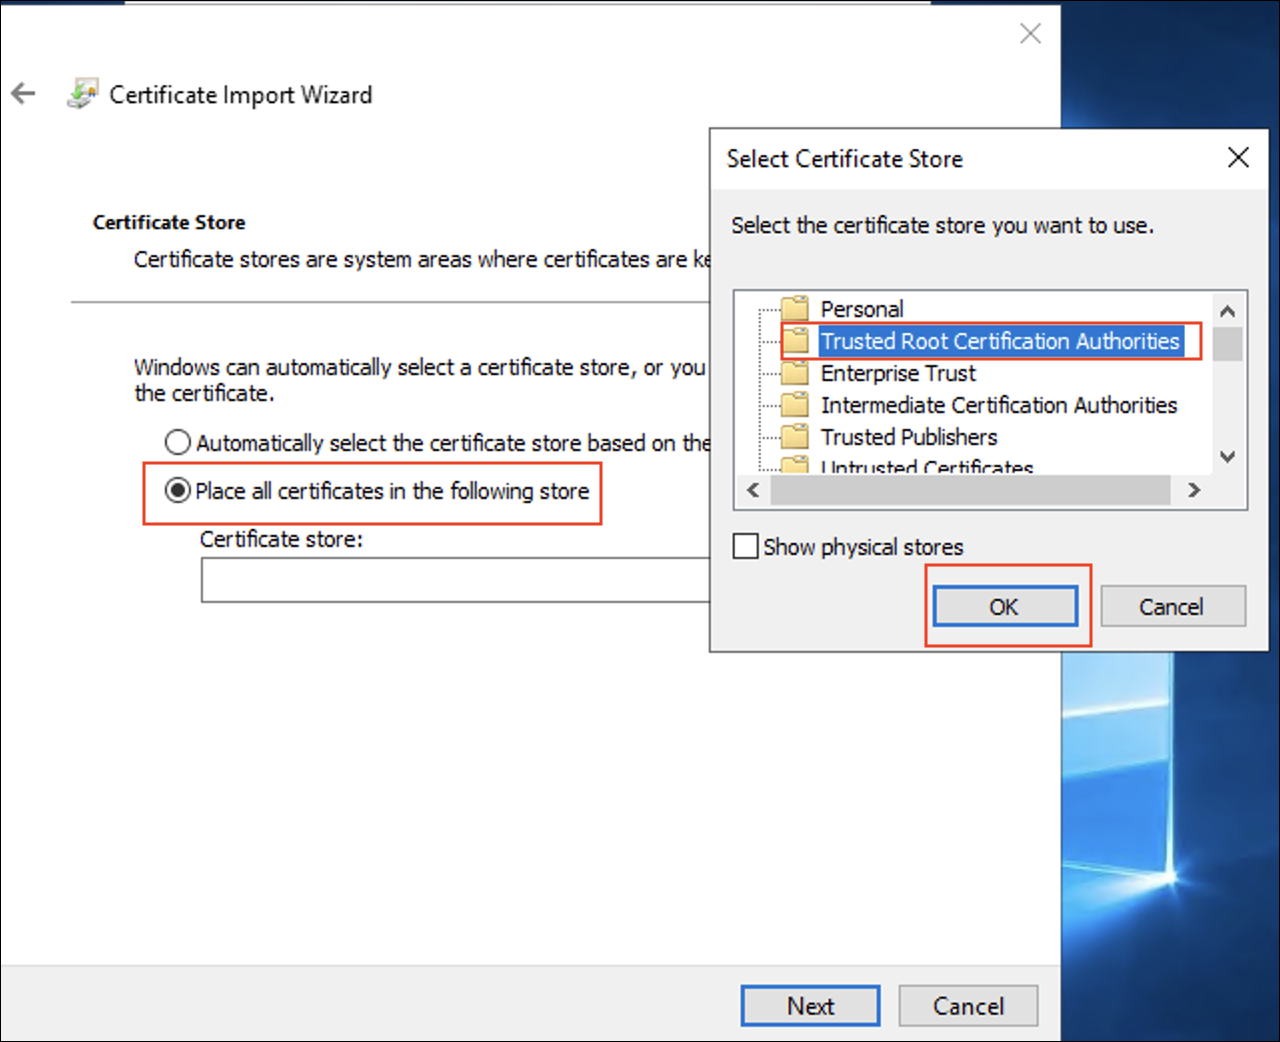
Task: Click the store list scroll up arrow
Action: [1228, 310]
